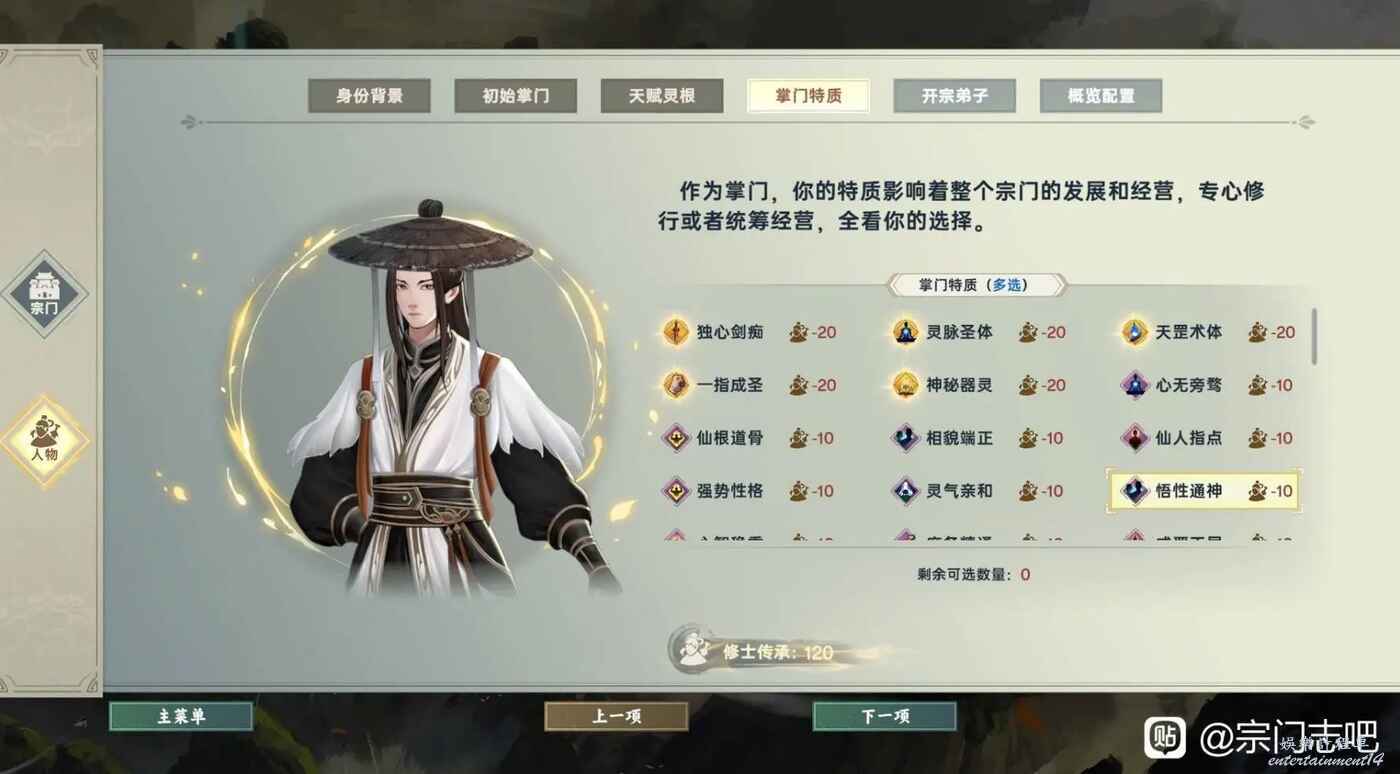Toggle the 悟性通神 trait selection
Screen dimensions: 1400x774
pyautogui.click(x=1204, y=491)
